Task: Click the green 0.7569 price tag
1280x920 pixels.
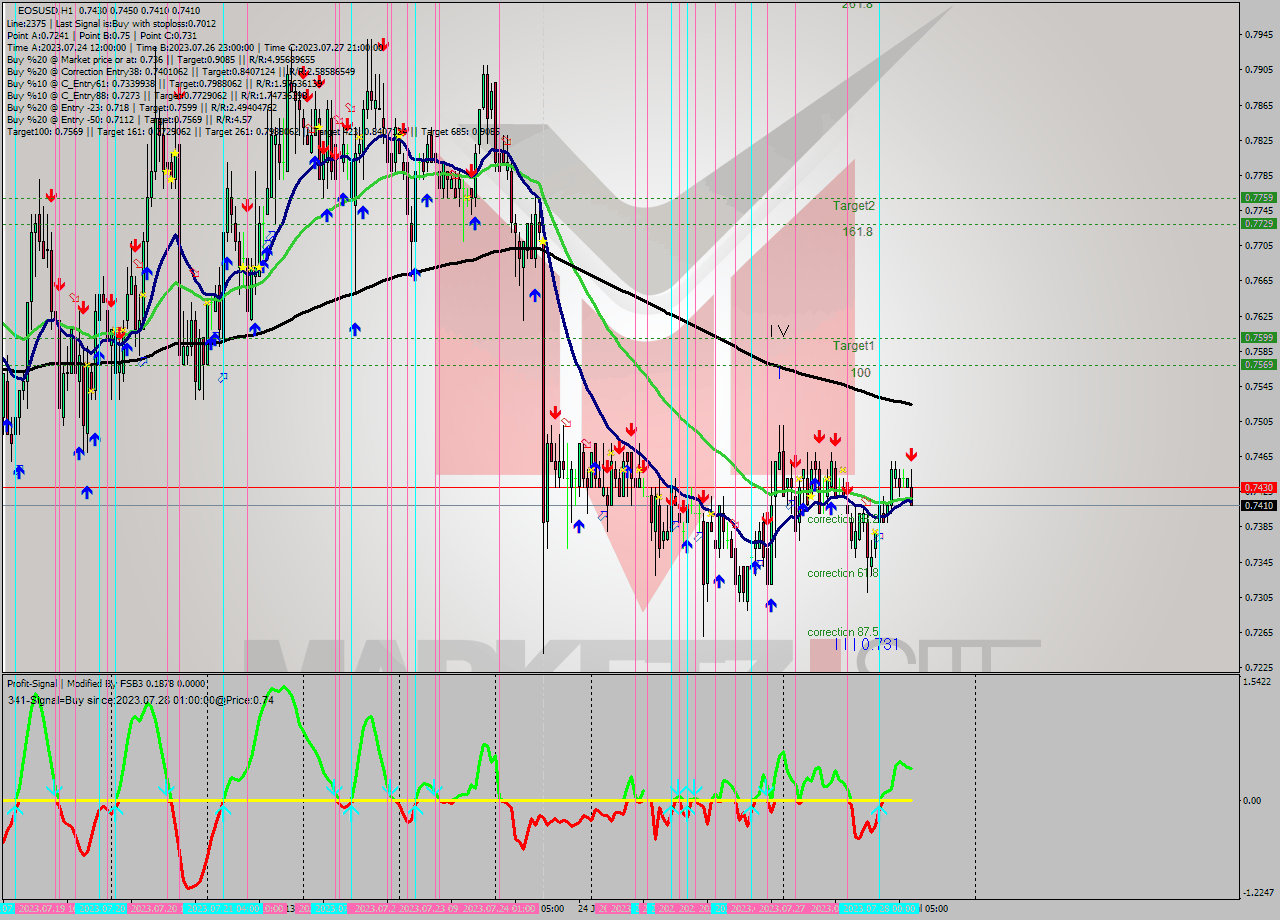Action: 1258,364
